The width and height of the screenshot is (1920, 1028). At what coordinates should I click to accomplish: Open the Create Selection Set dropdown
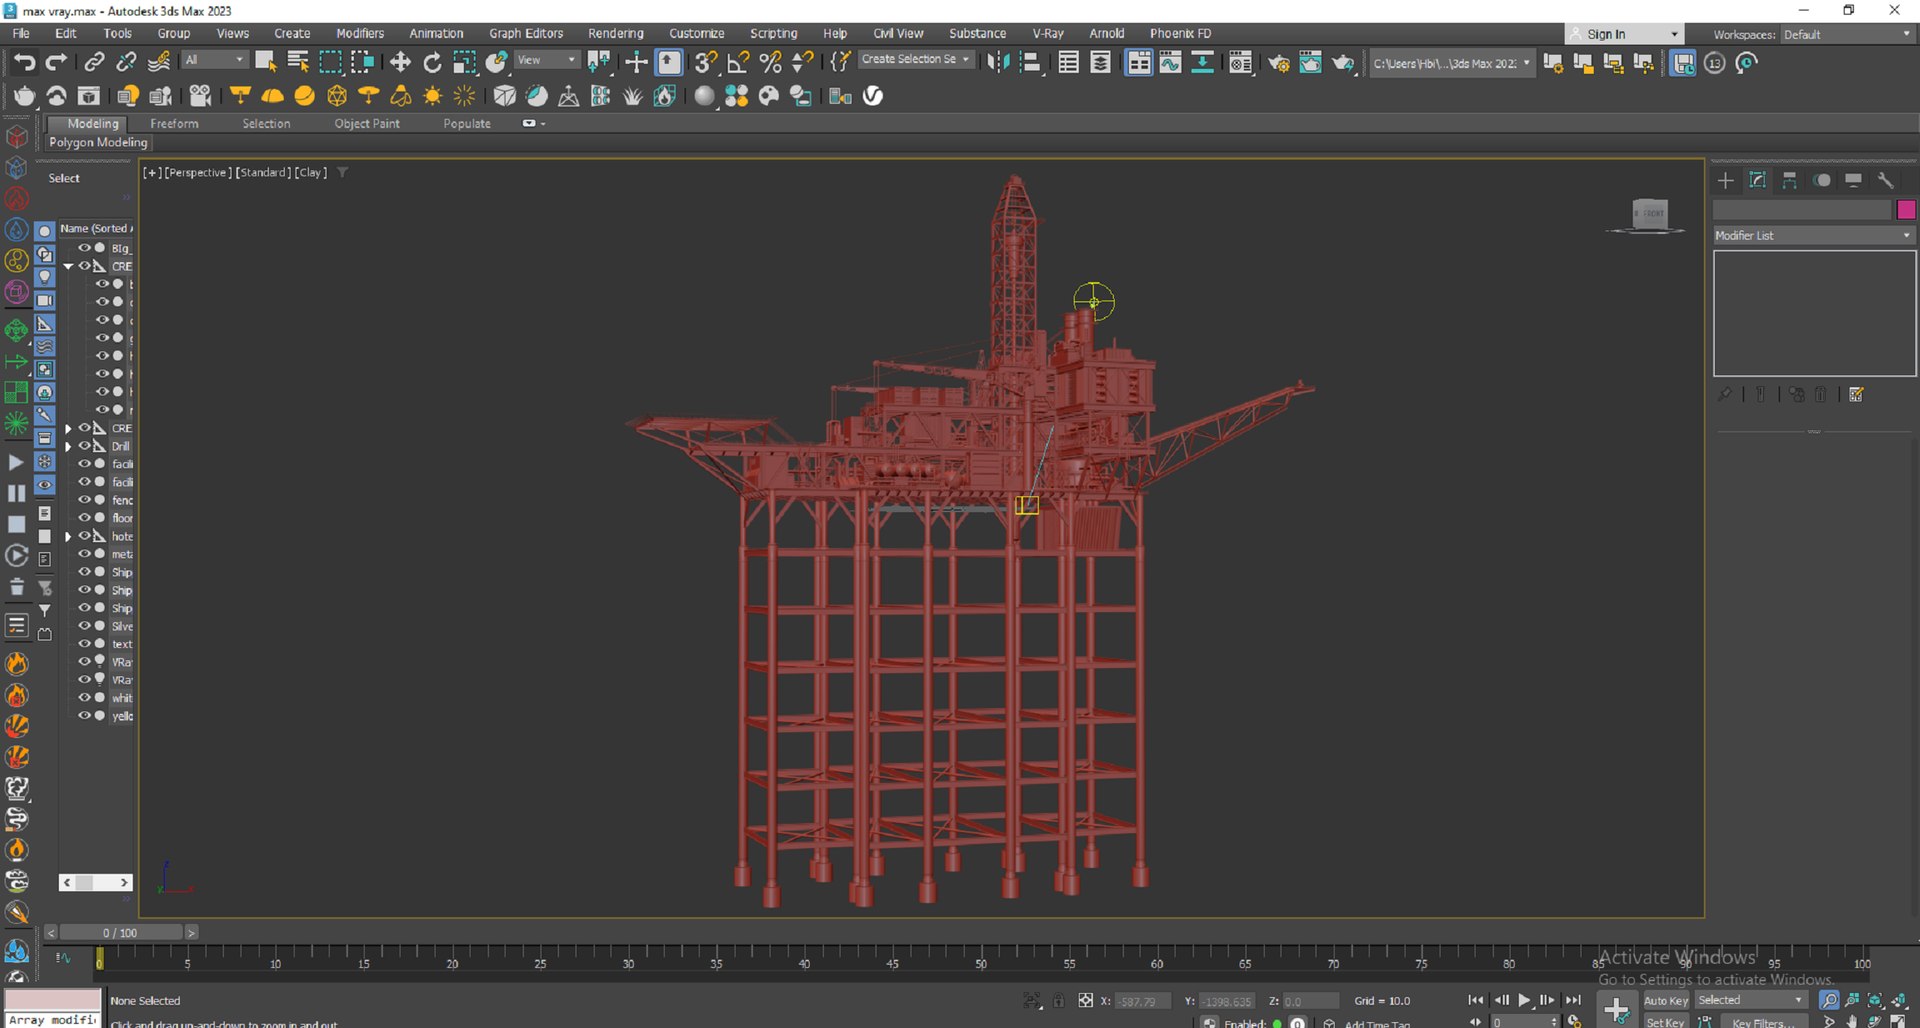pyautogui.click(x=916, y=60)
